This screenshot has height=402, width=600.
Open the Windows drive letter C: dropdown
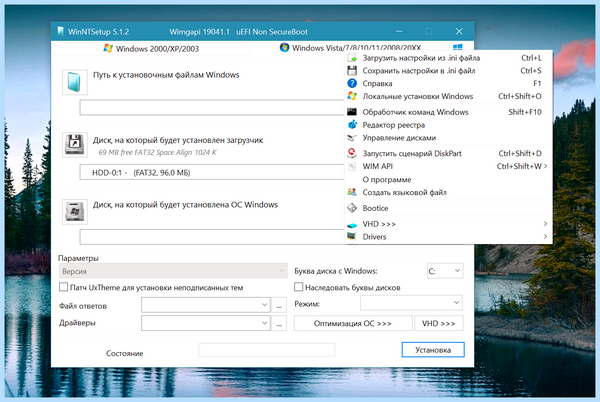click(x=445, y=271)
